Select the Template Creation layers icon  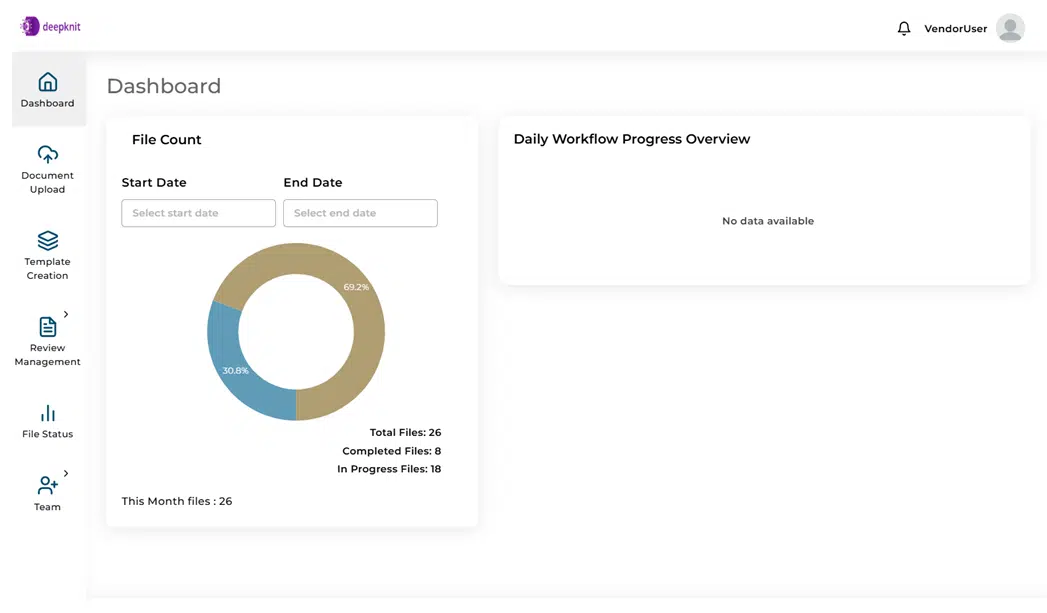[x=47, y=240]
